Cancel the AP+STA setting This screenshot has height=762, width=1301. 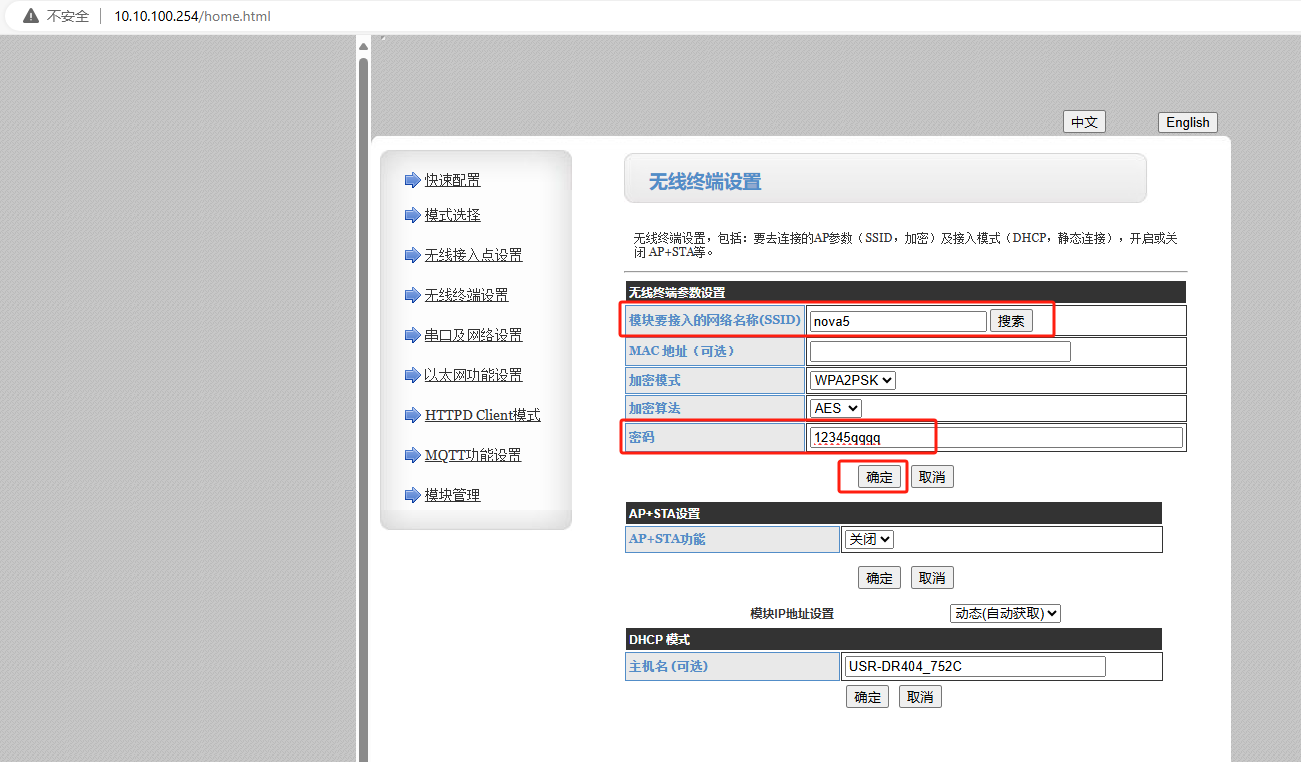(932, 578)
